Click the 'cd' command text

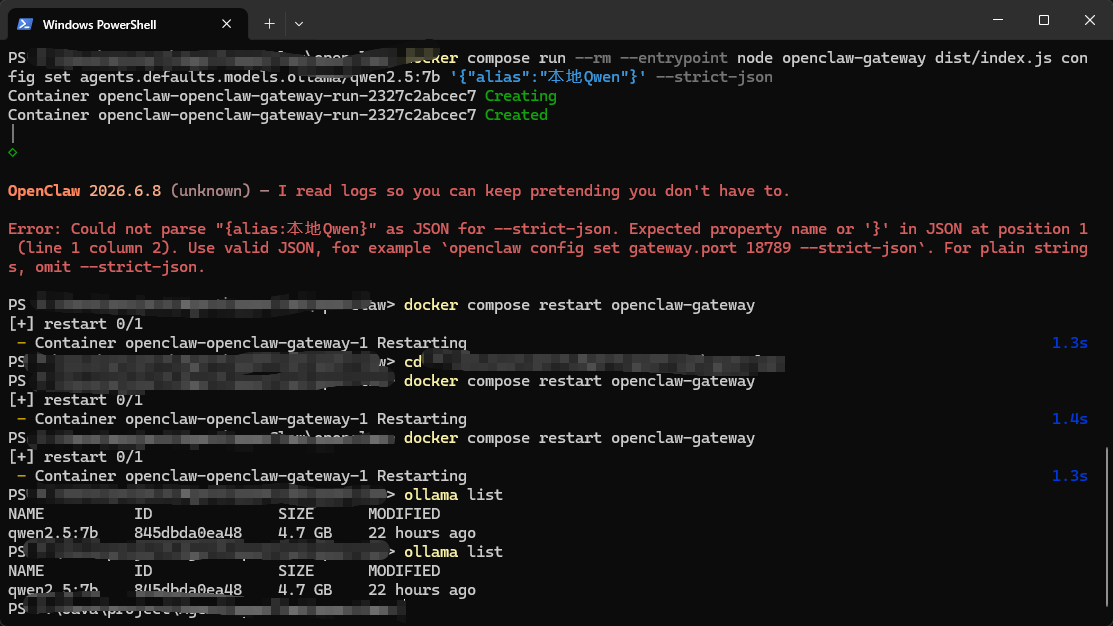413,362
